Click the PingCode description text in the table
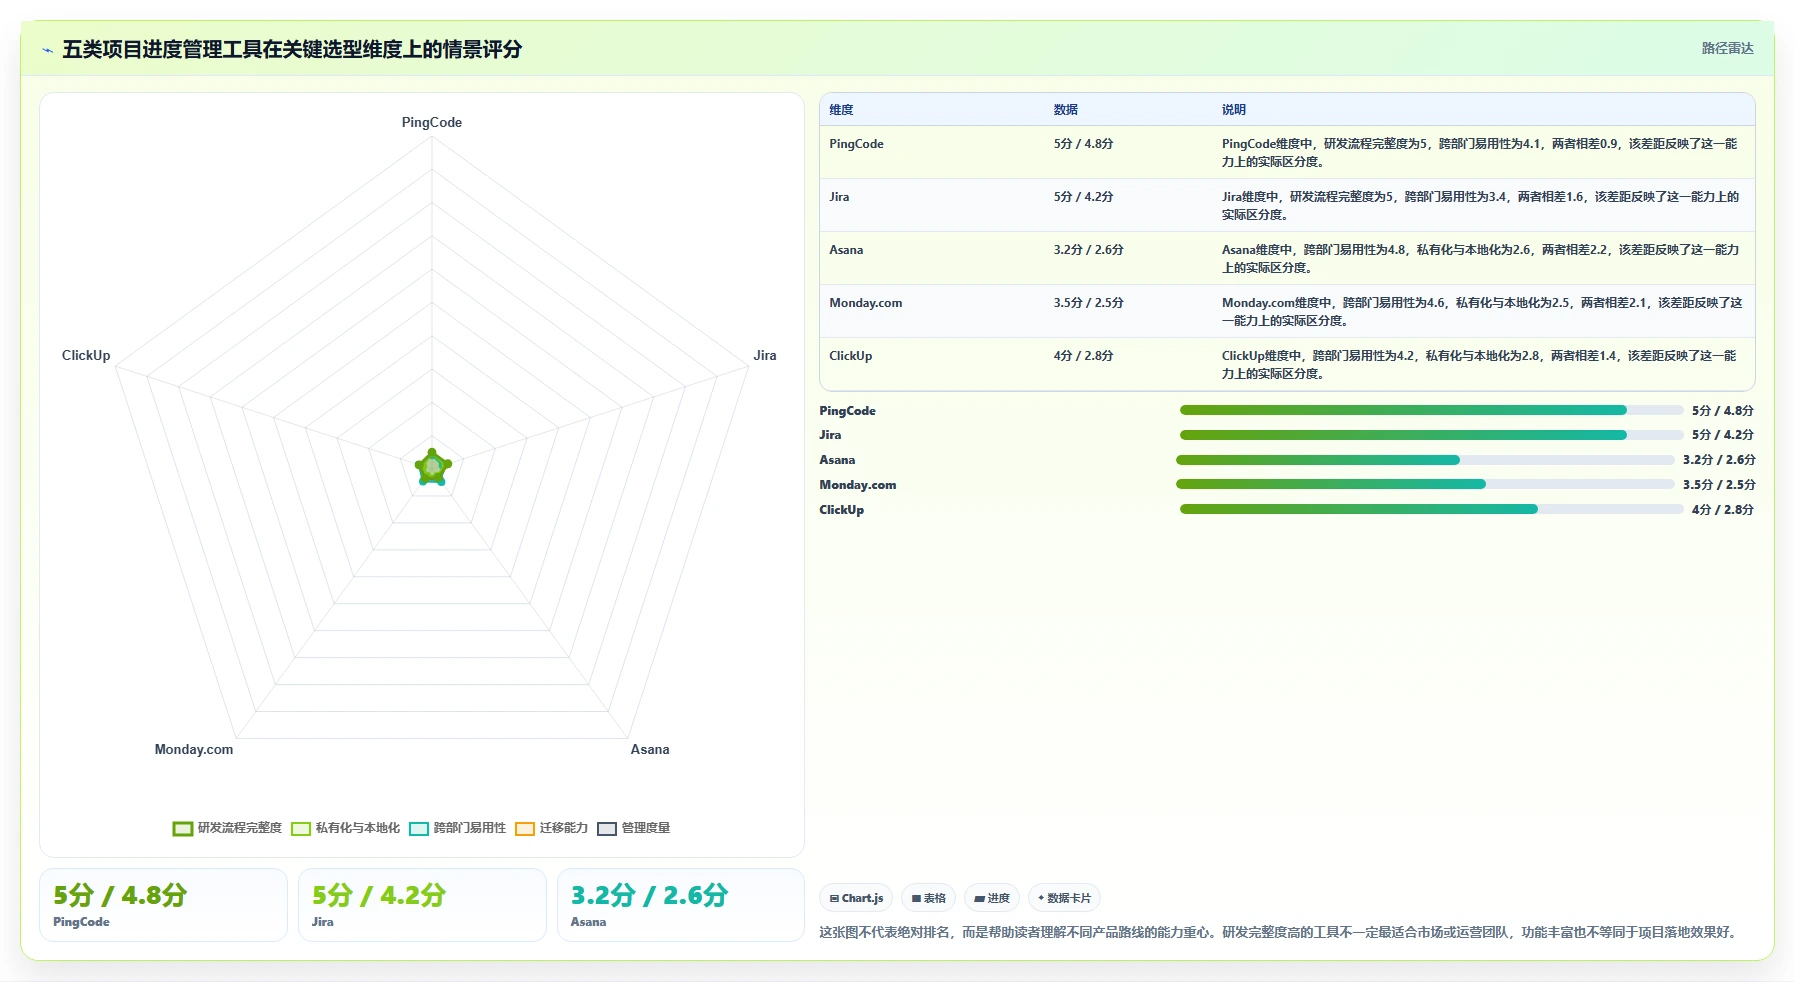Image resolution: width=1795 pixels, height=982 pixels. (x=1480, y=152)
